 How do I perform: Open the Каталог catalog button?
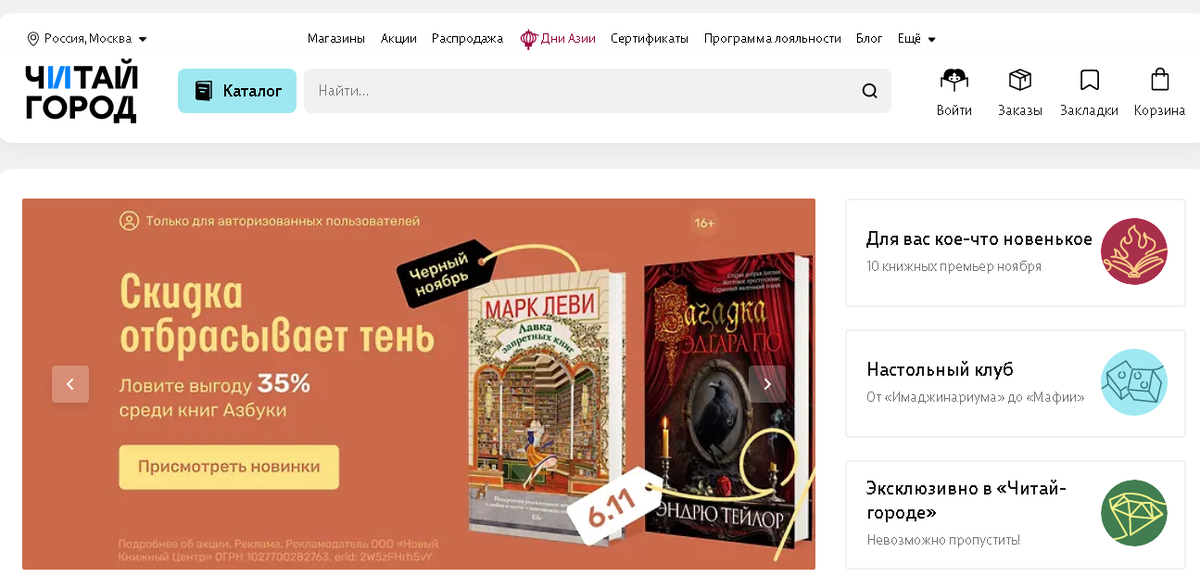click(x=237, y=91)
